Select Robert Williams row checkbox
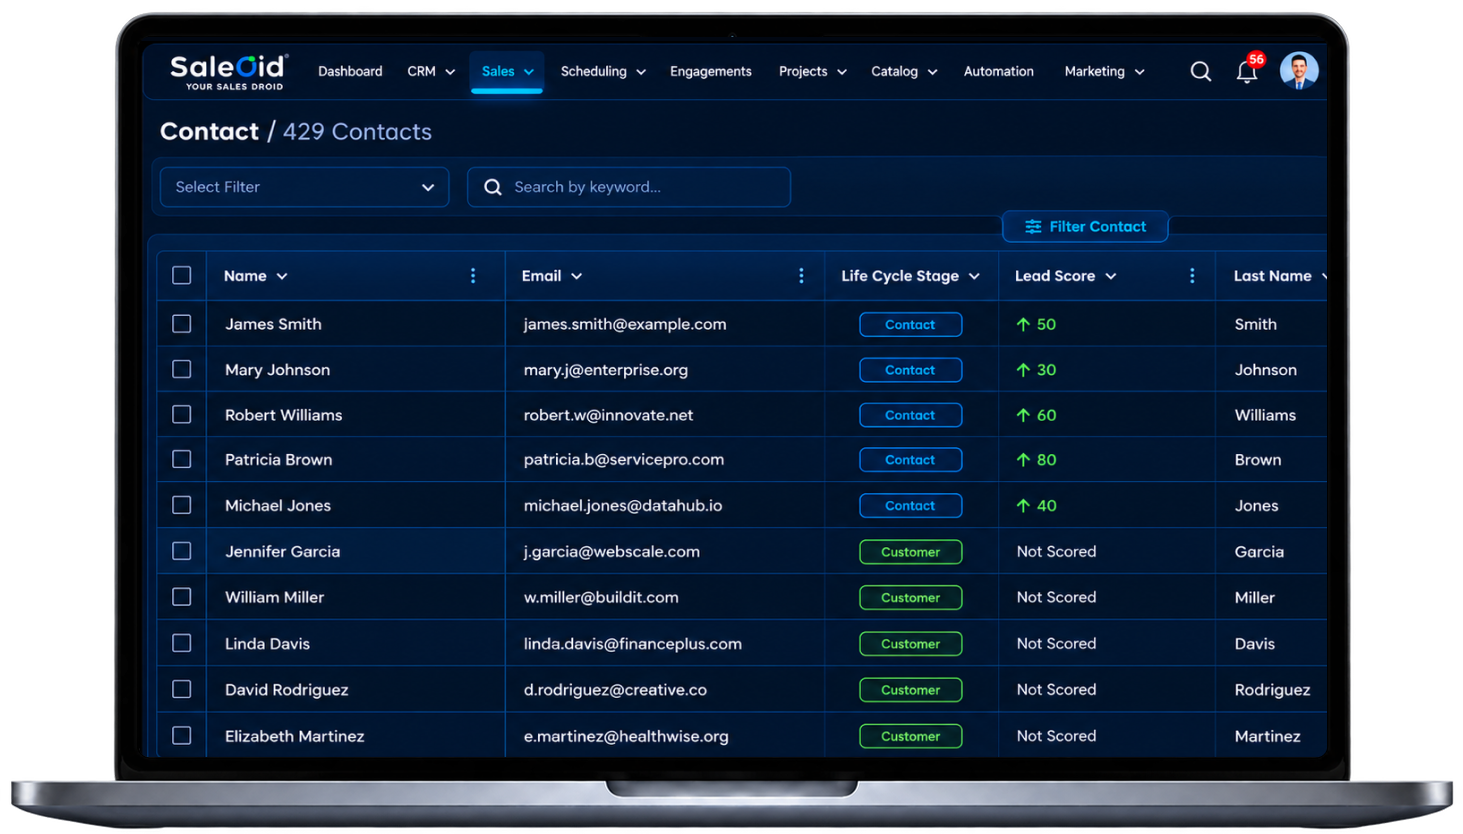 (x=181, y=414)
